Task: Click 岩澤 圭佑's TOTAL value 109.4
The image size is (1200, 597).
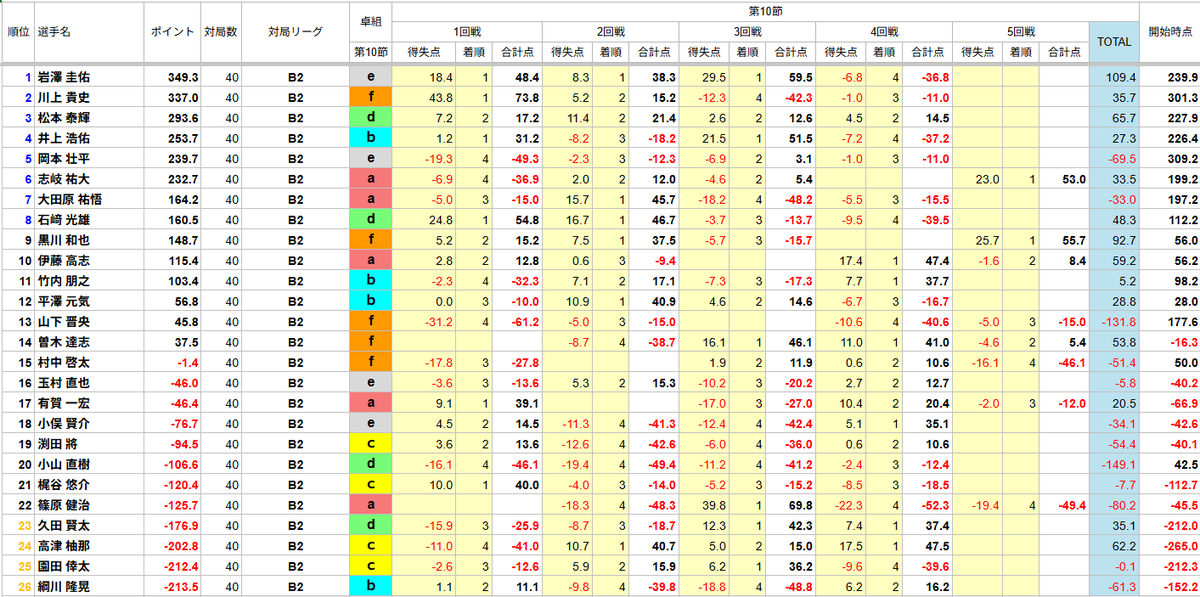Action: (1121, 77)
